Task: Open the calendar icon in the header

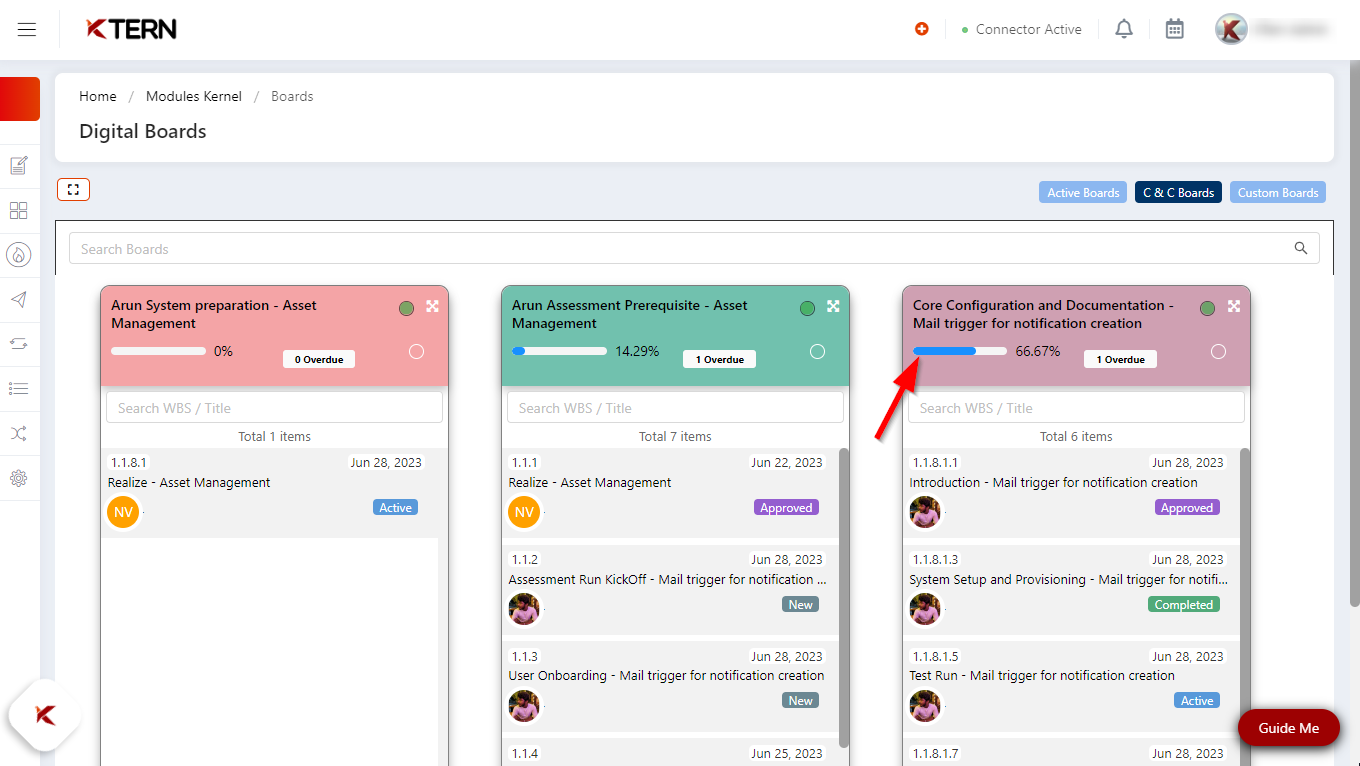Action: pyautogui.click(x=1174, y=29)
